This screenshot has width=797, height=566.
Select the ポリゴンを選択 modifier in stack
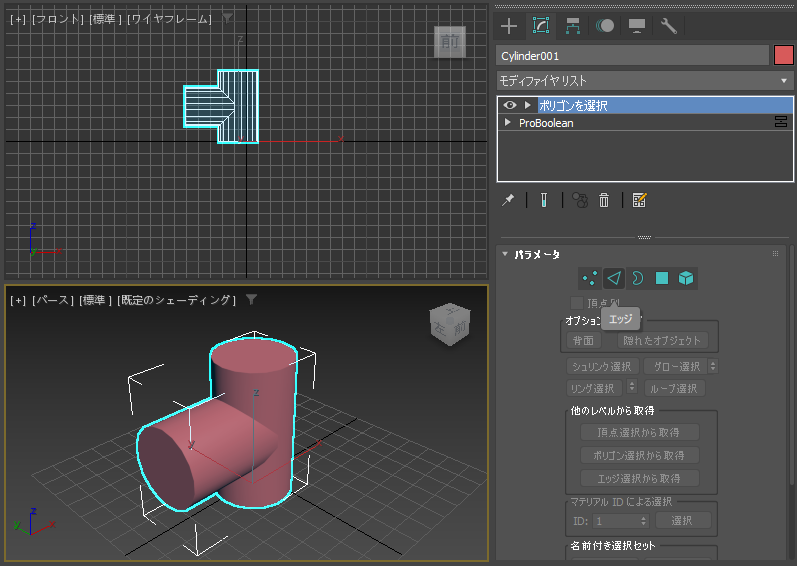(x=665, y=105)
